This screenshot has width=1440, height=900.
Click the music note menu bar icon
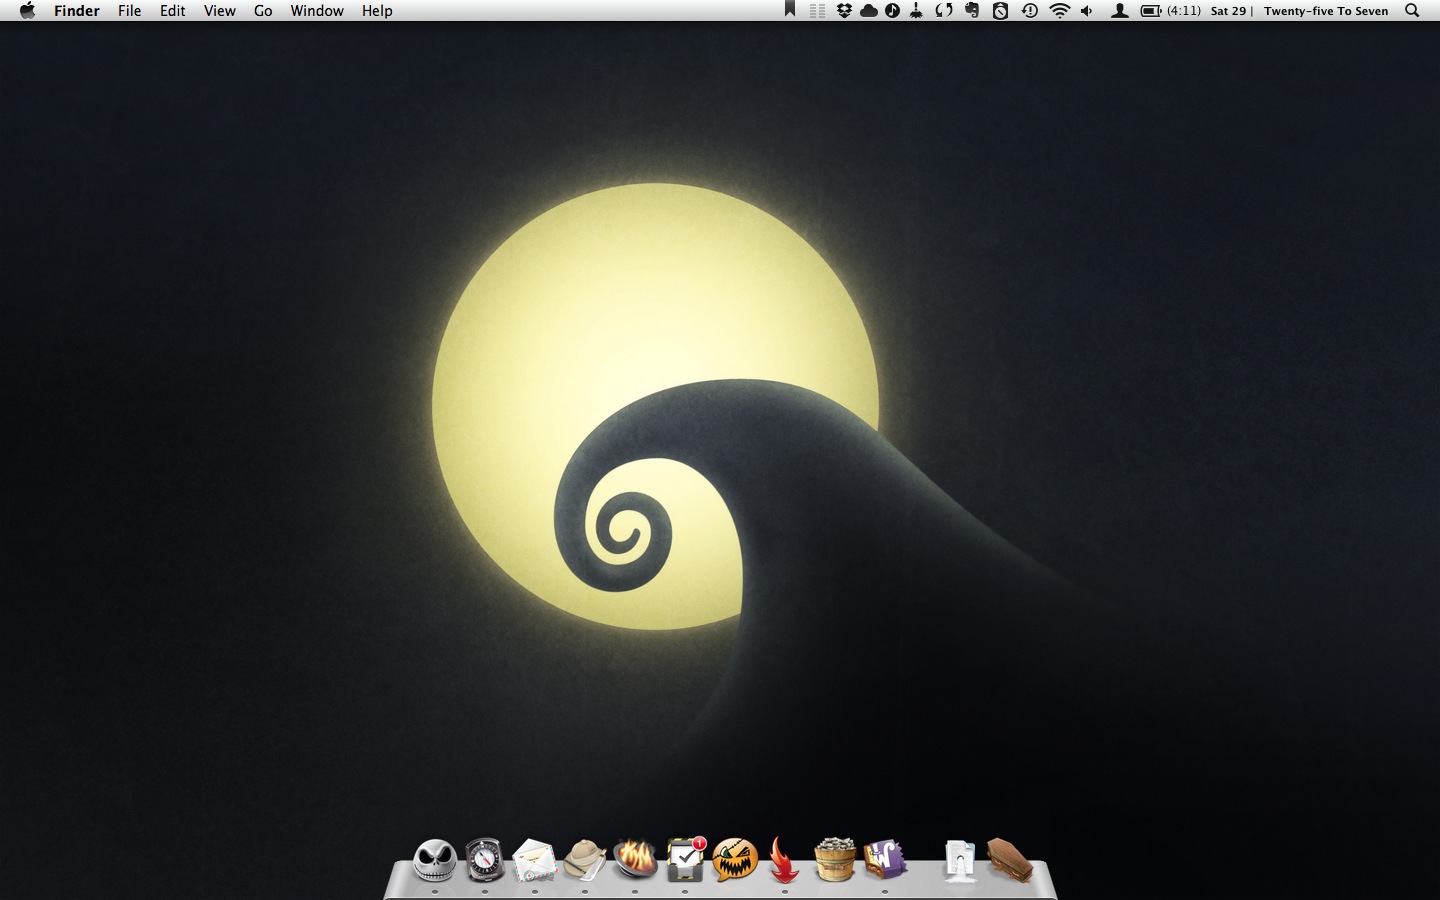tap(893, 11)
